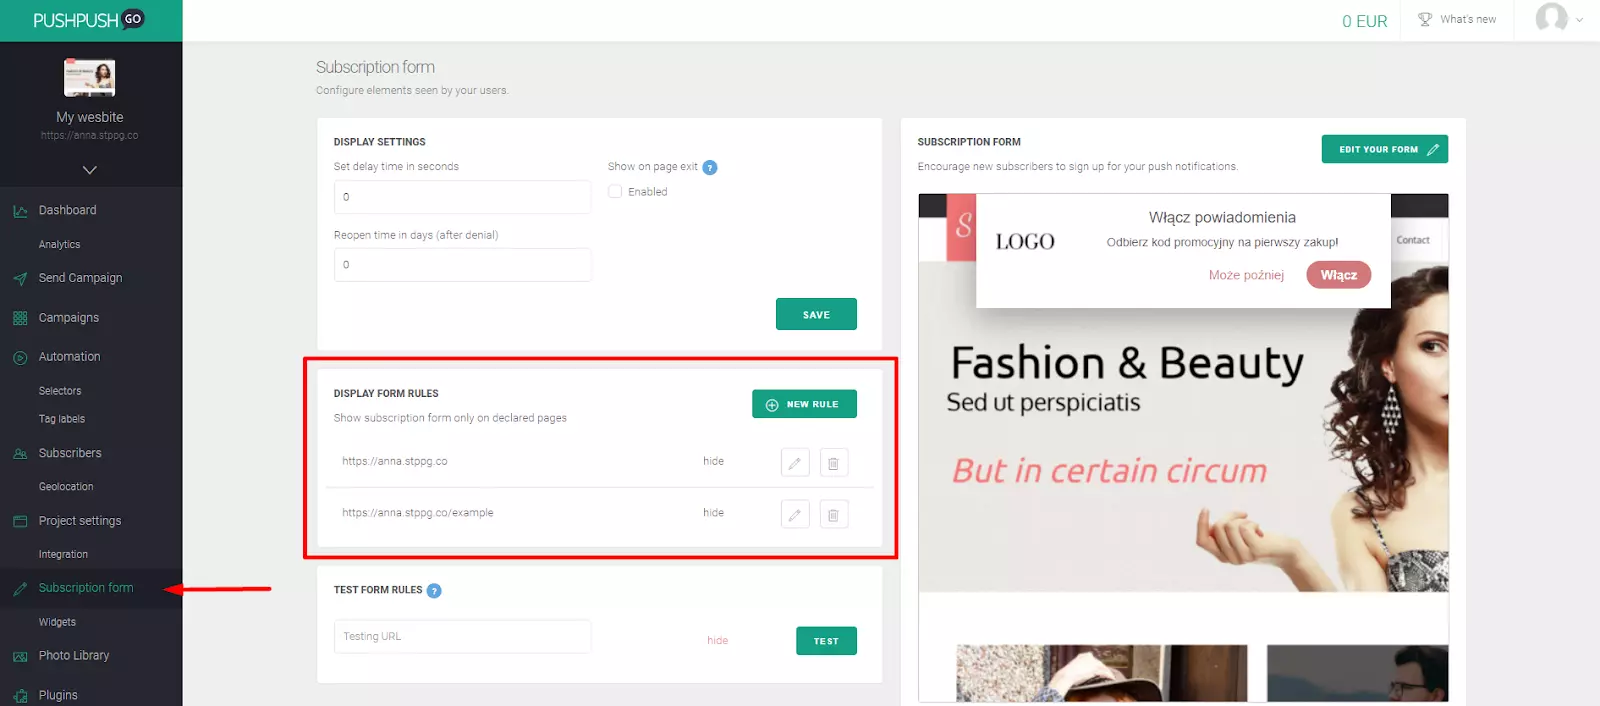The height and width of the screenshot is (706, 1600).
Task: Select Selectors in the sidebar
Action: click(60, 390)
